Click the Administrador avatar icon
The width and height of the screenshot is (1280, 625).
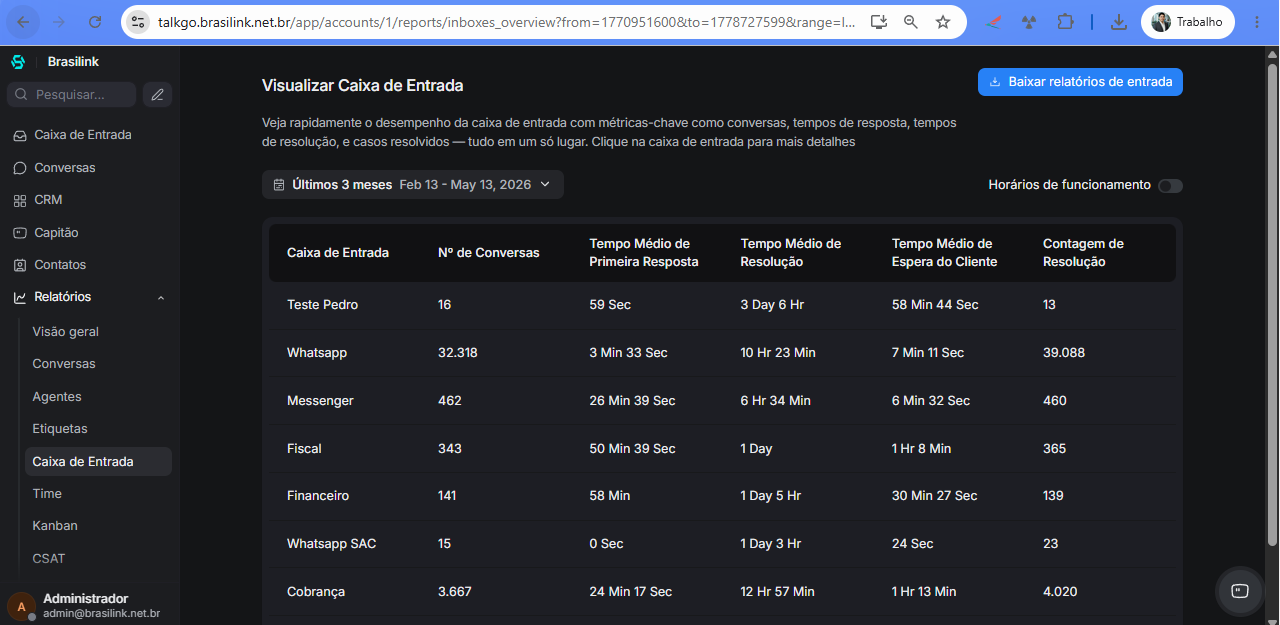[21, 606]
